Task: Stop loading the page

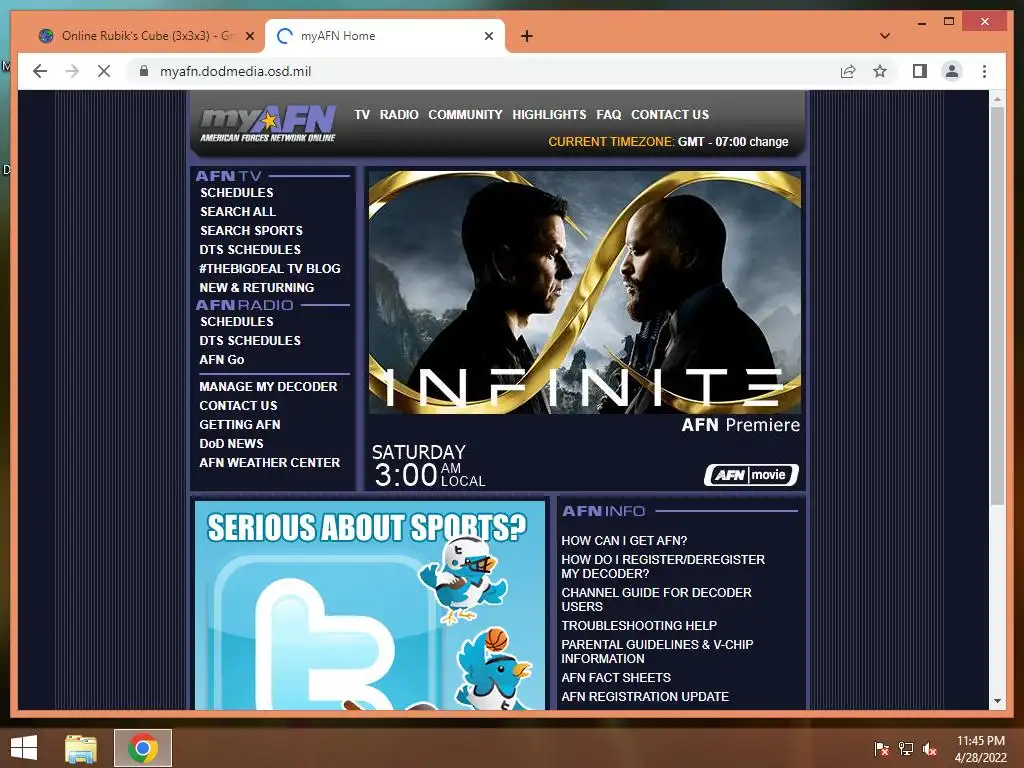Action: click(x=104, y=71)
